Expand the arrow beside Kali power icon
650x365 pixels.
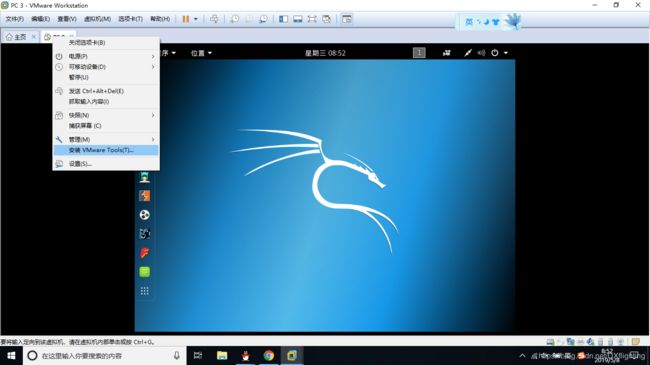506,53
